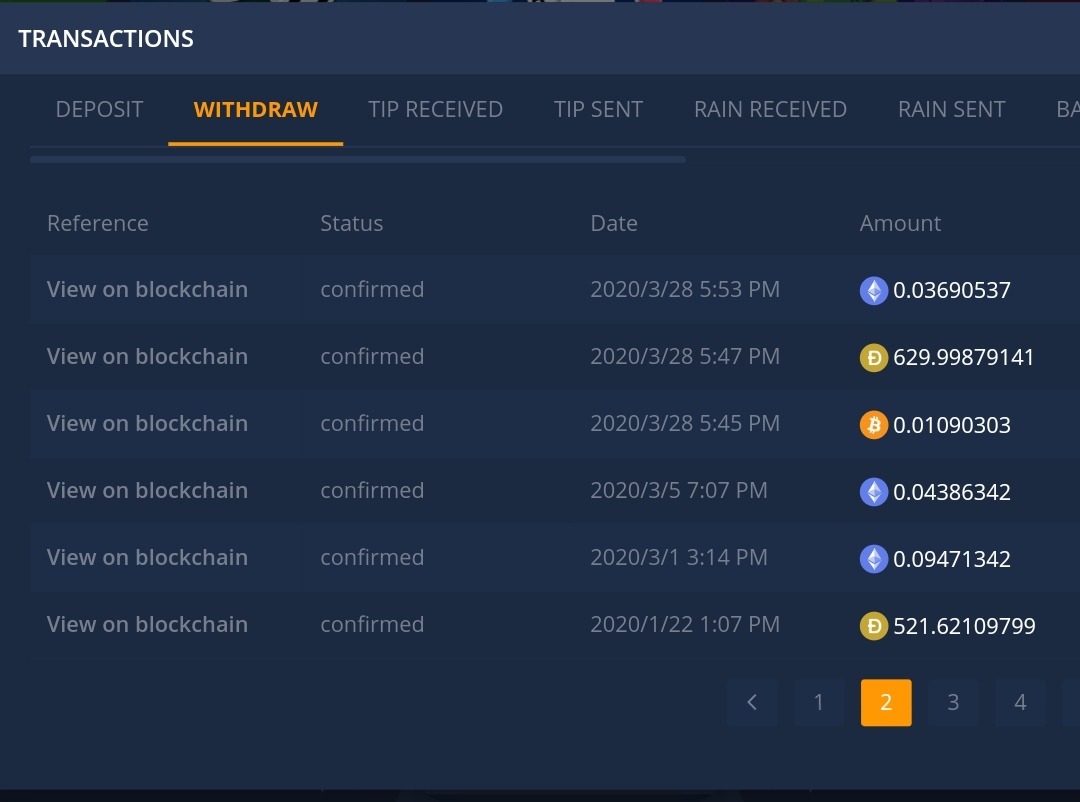The width and height of the screenshot is (1080, 802).
Task: Click Ethereum icon beside 0.03690537 amount
Action: pyautogui.click(x=874, y=291)
